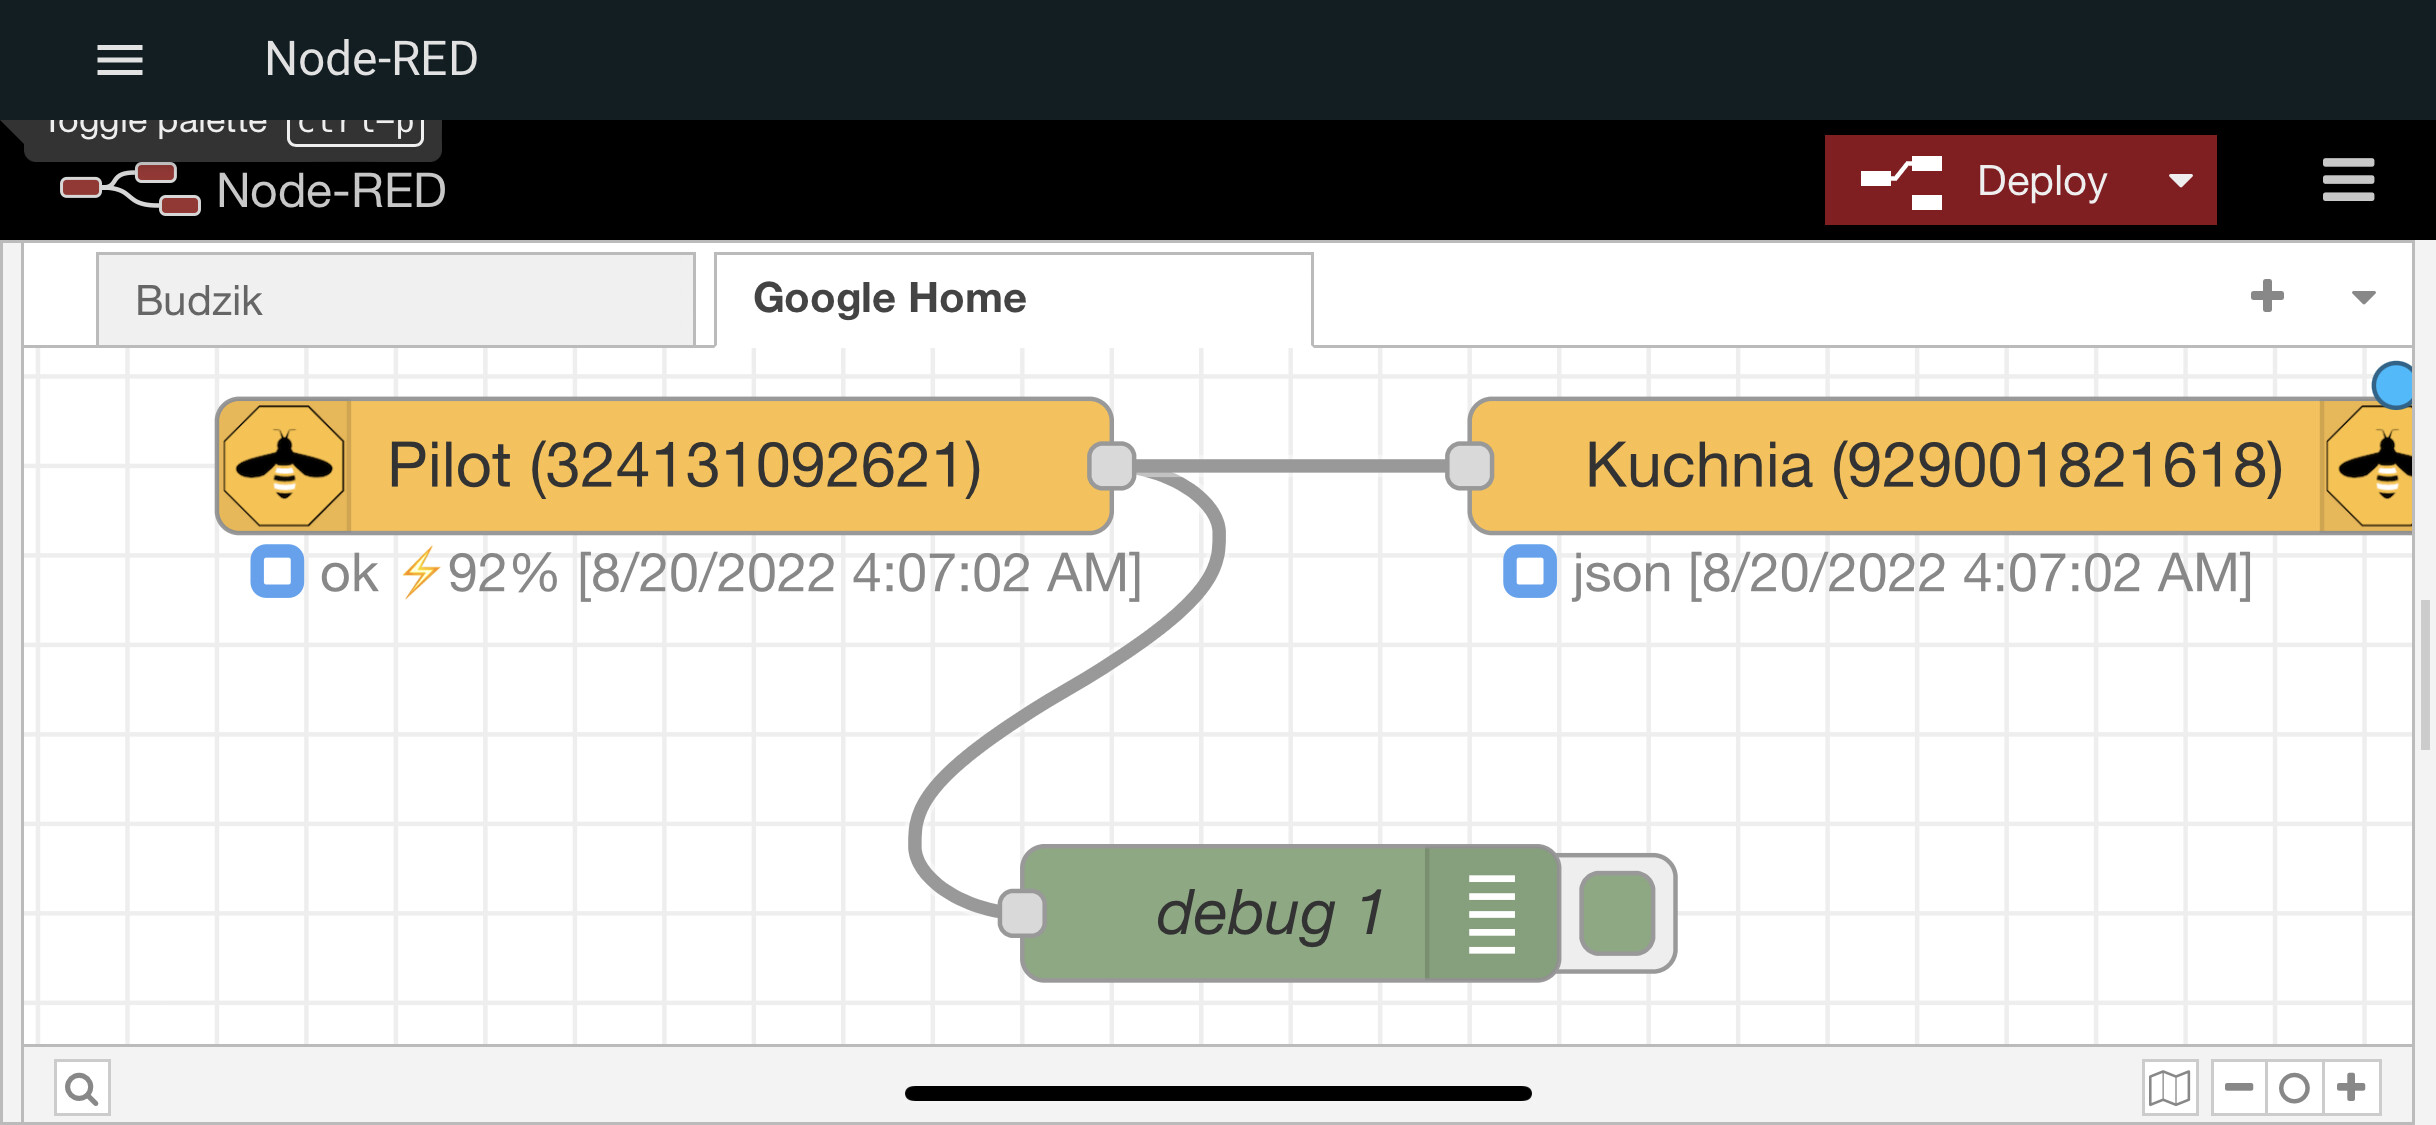Screen dimensions: 2436x1125
Task: Click the Node-RED logo icon
Action: (130, 190)
